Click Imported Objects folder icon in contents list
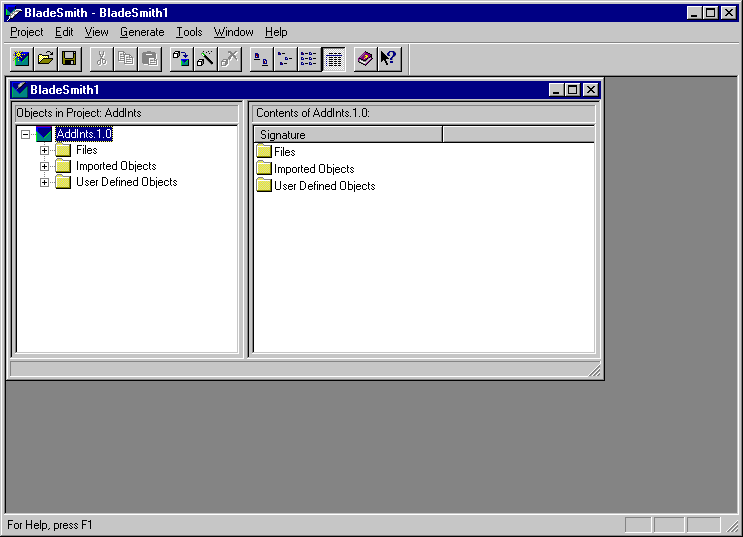Screen dimensions: 743x537 pos(264,169)
